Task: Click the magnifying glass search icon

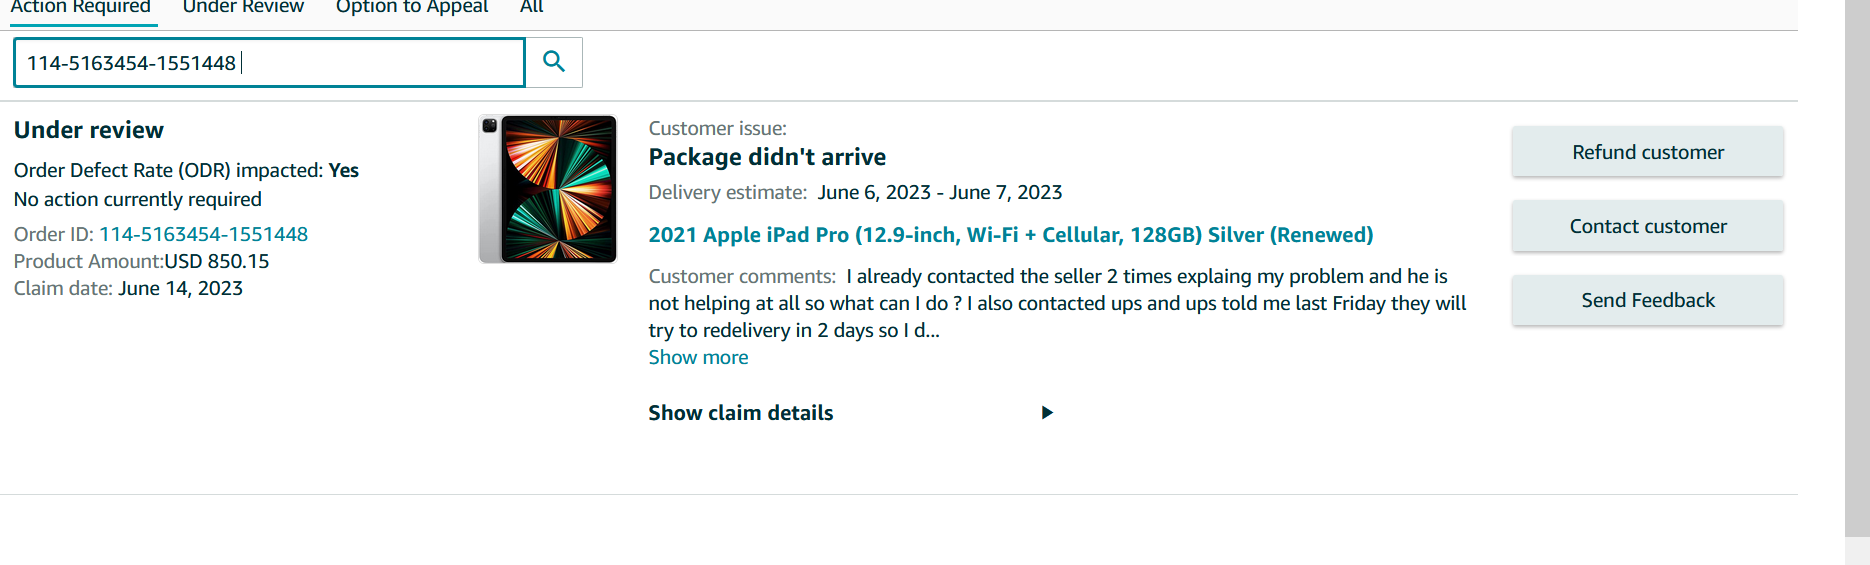Action: (x=554, y=62)
